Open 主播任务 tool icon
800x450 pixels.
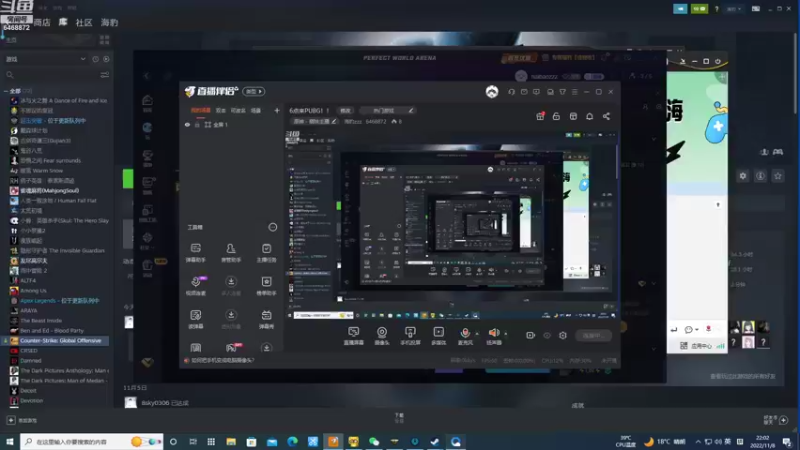coord(266,253)
